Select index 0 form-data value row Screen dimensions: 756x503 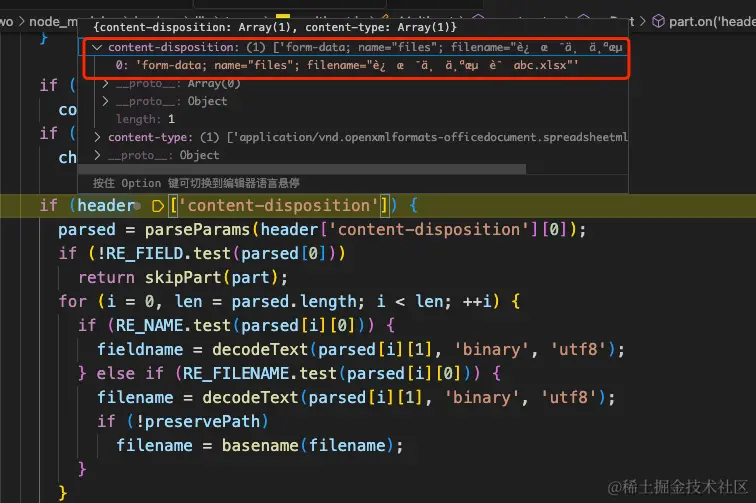click(347, 65)
